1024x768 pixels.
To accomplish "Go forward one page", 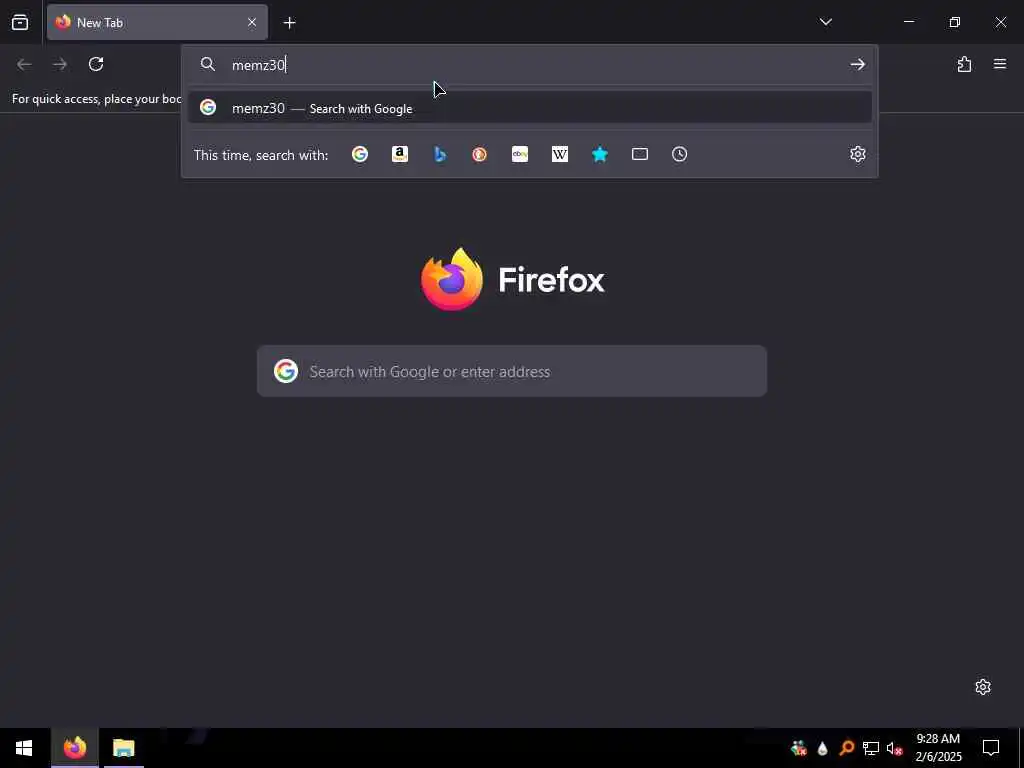I will pos(60,64).
